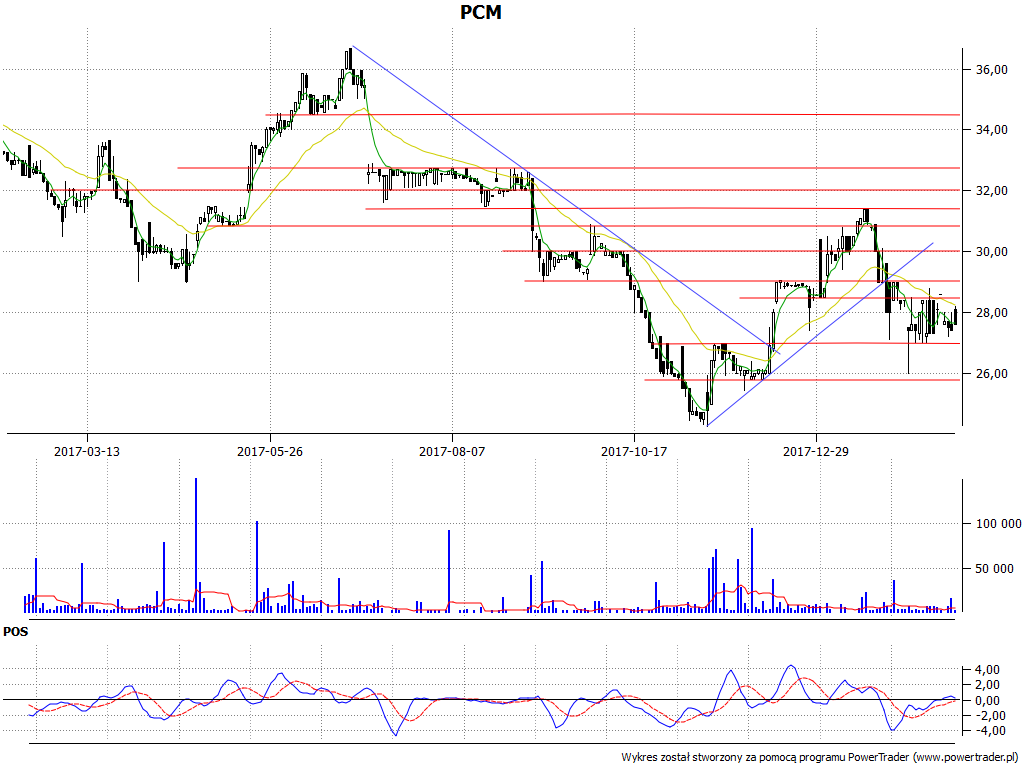1024x768 pixels.
Task: Open the PowerTrader website credit text
Action: pos(822,757)
